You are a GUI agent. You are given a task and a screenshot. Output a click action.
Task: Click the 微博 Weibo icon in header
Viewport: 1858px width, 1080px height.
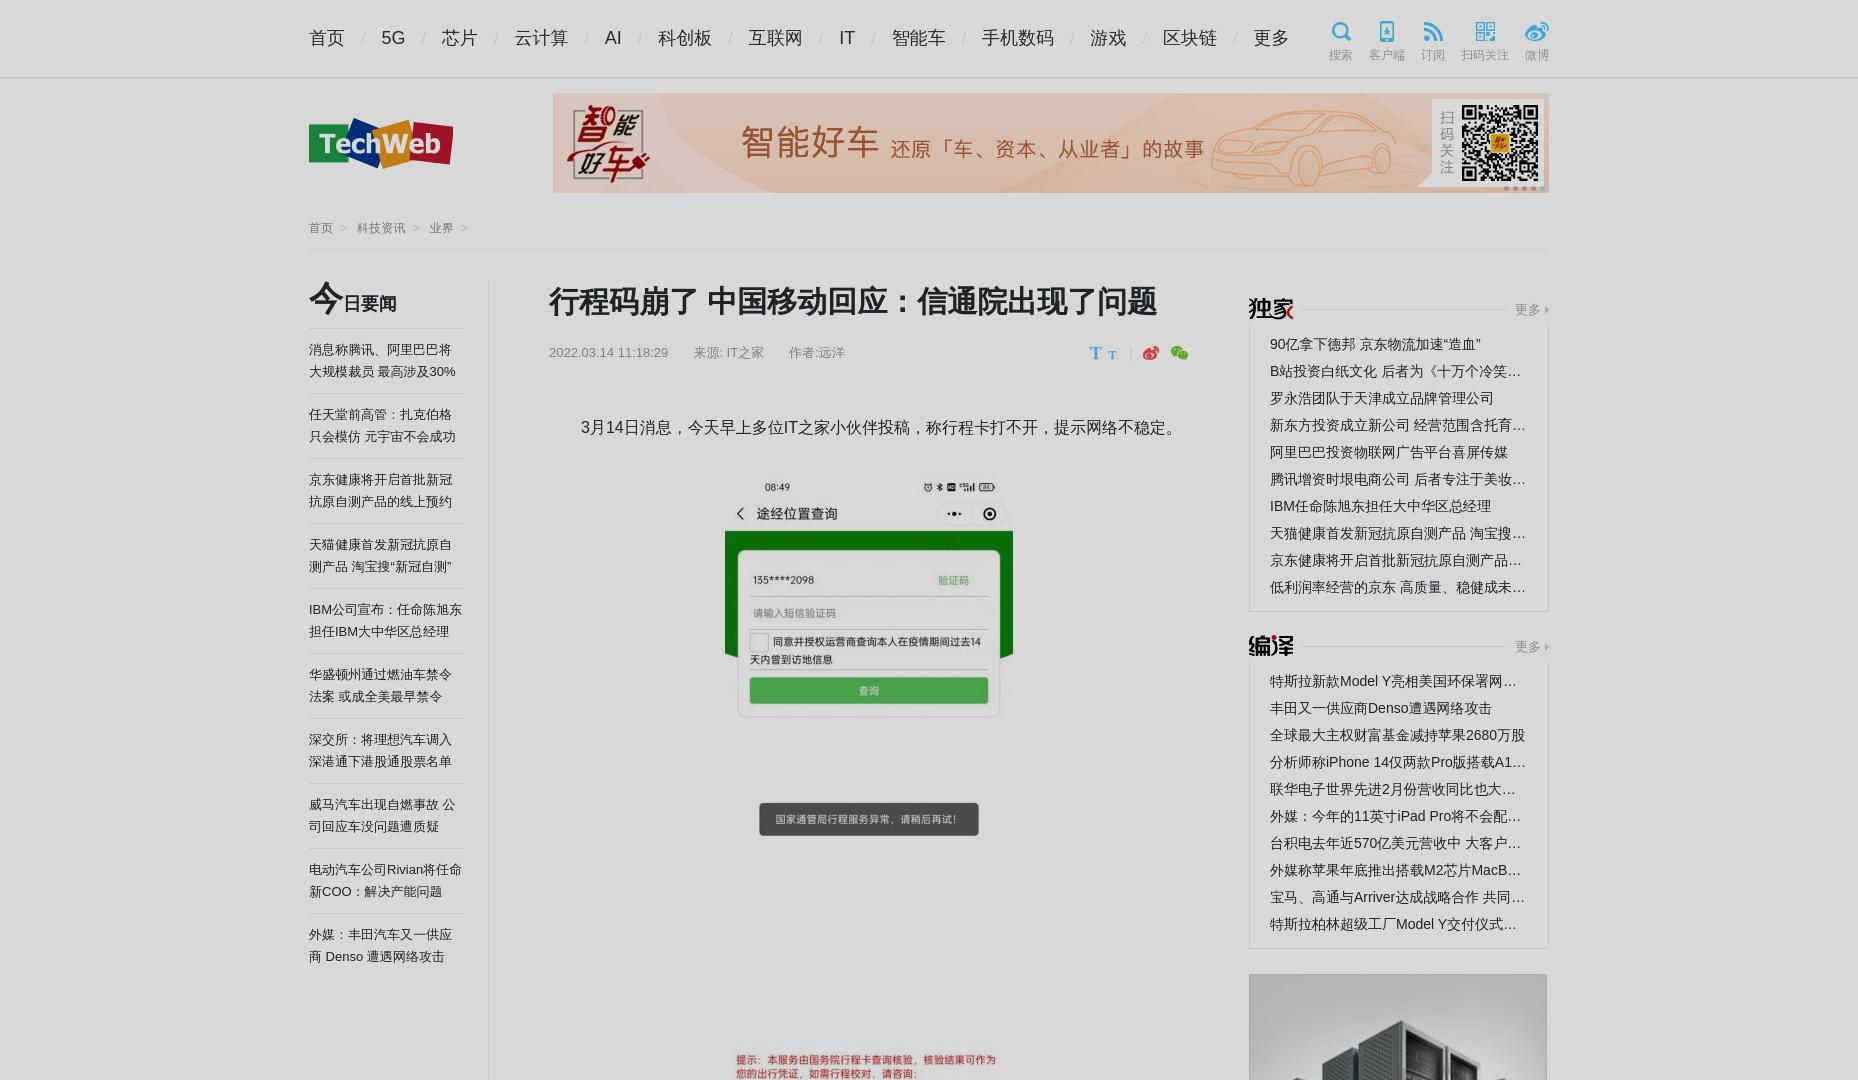[1536, 31]
